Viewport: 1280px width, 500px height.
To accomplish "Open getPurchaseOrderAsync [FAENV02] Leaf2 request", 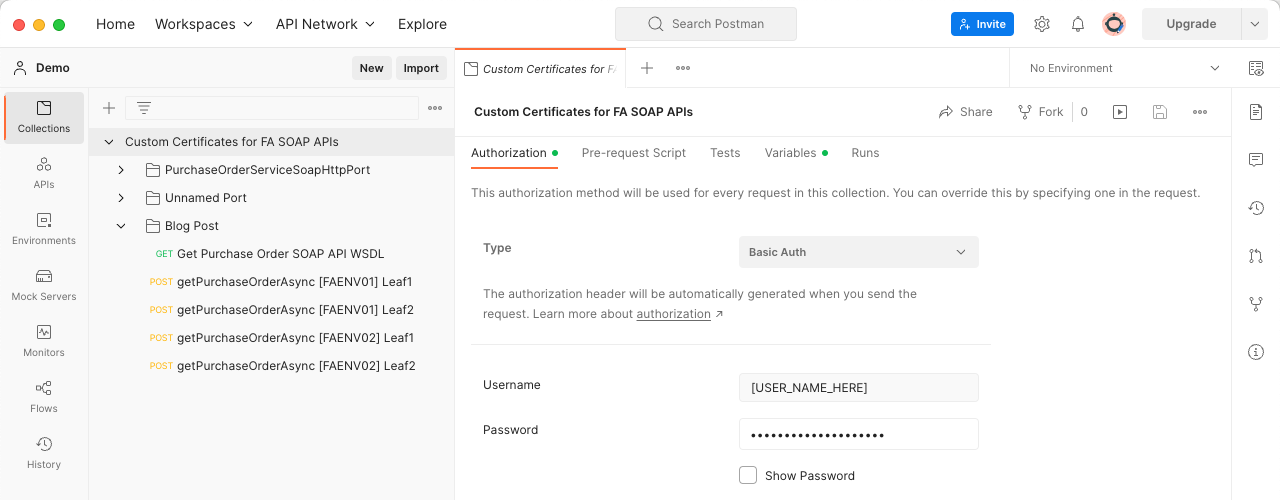I will point(270,366).
